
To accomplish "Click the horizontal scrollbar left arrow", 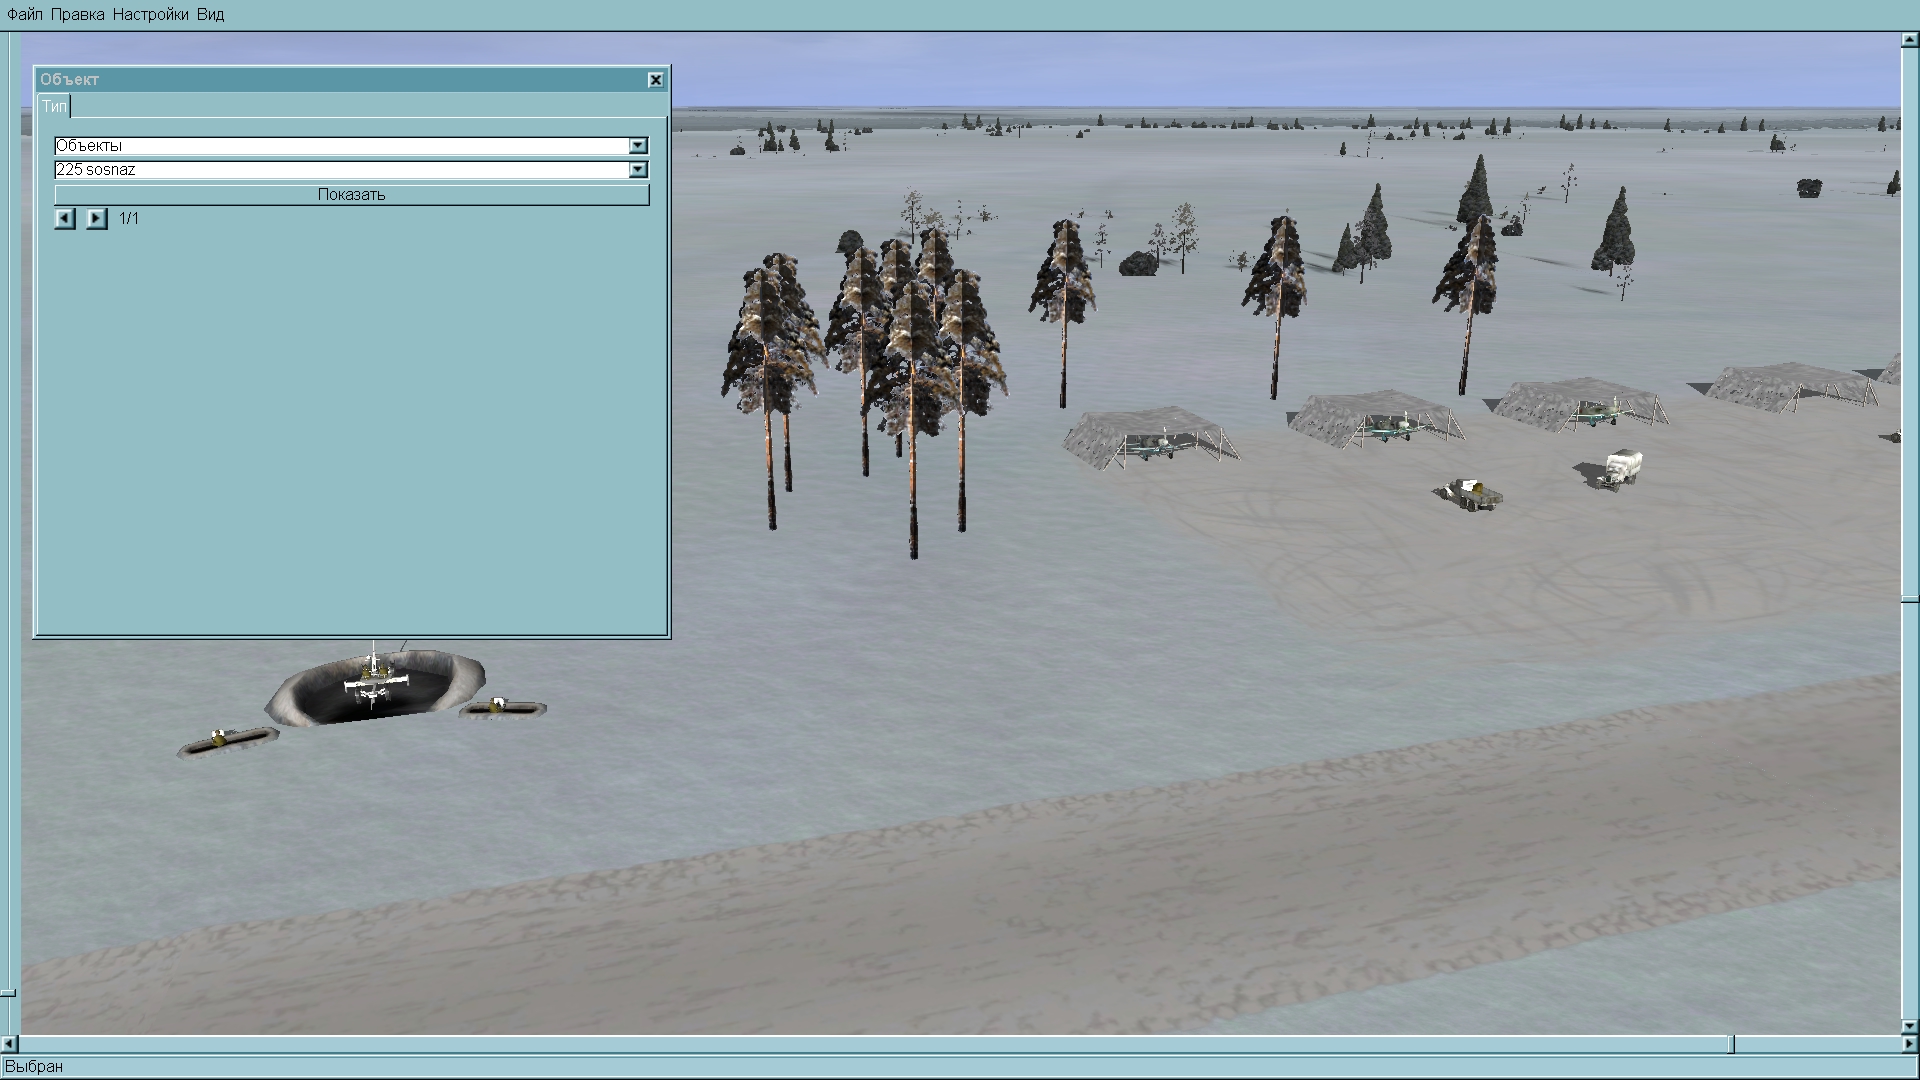I will [9, 1044].
